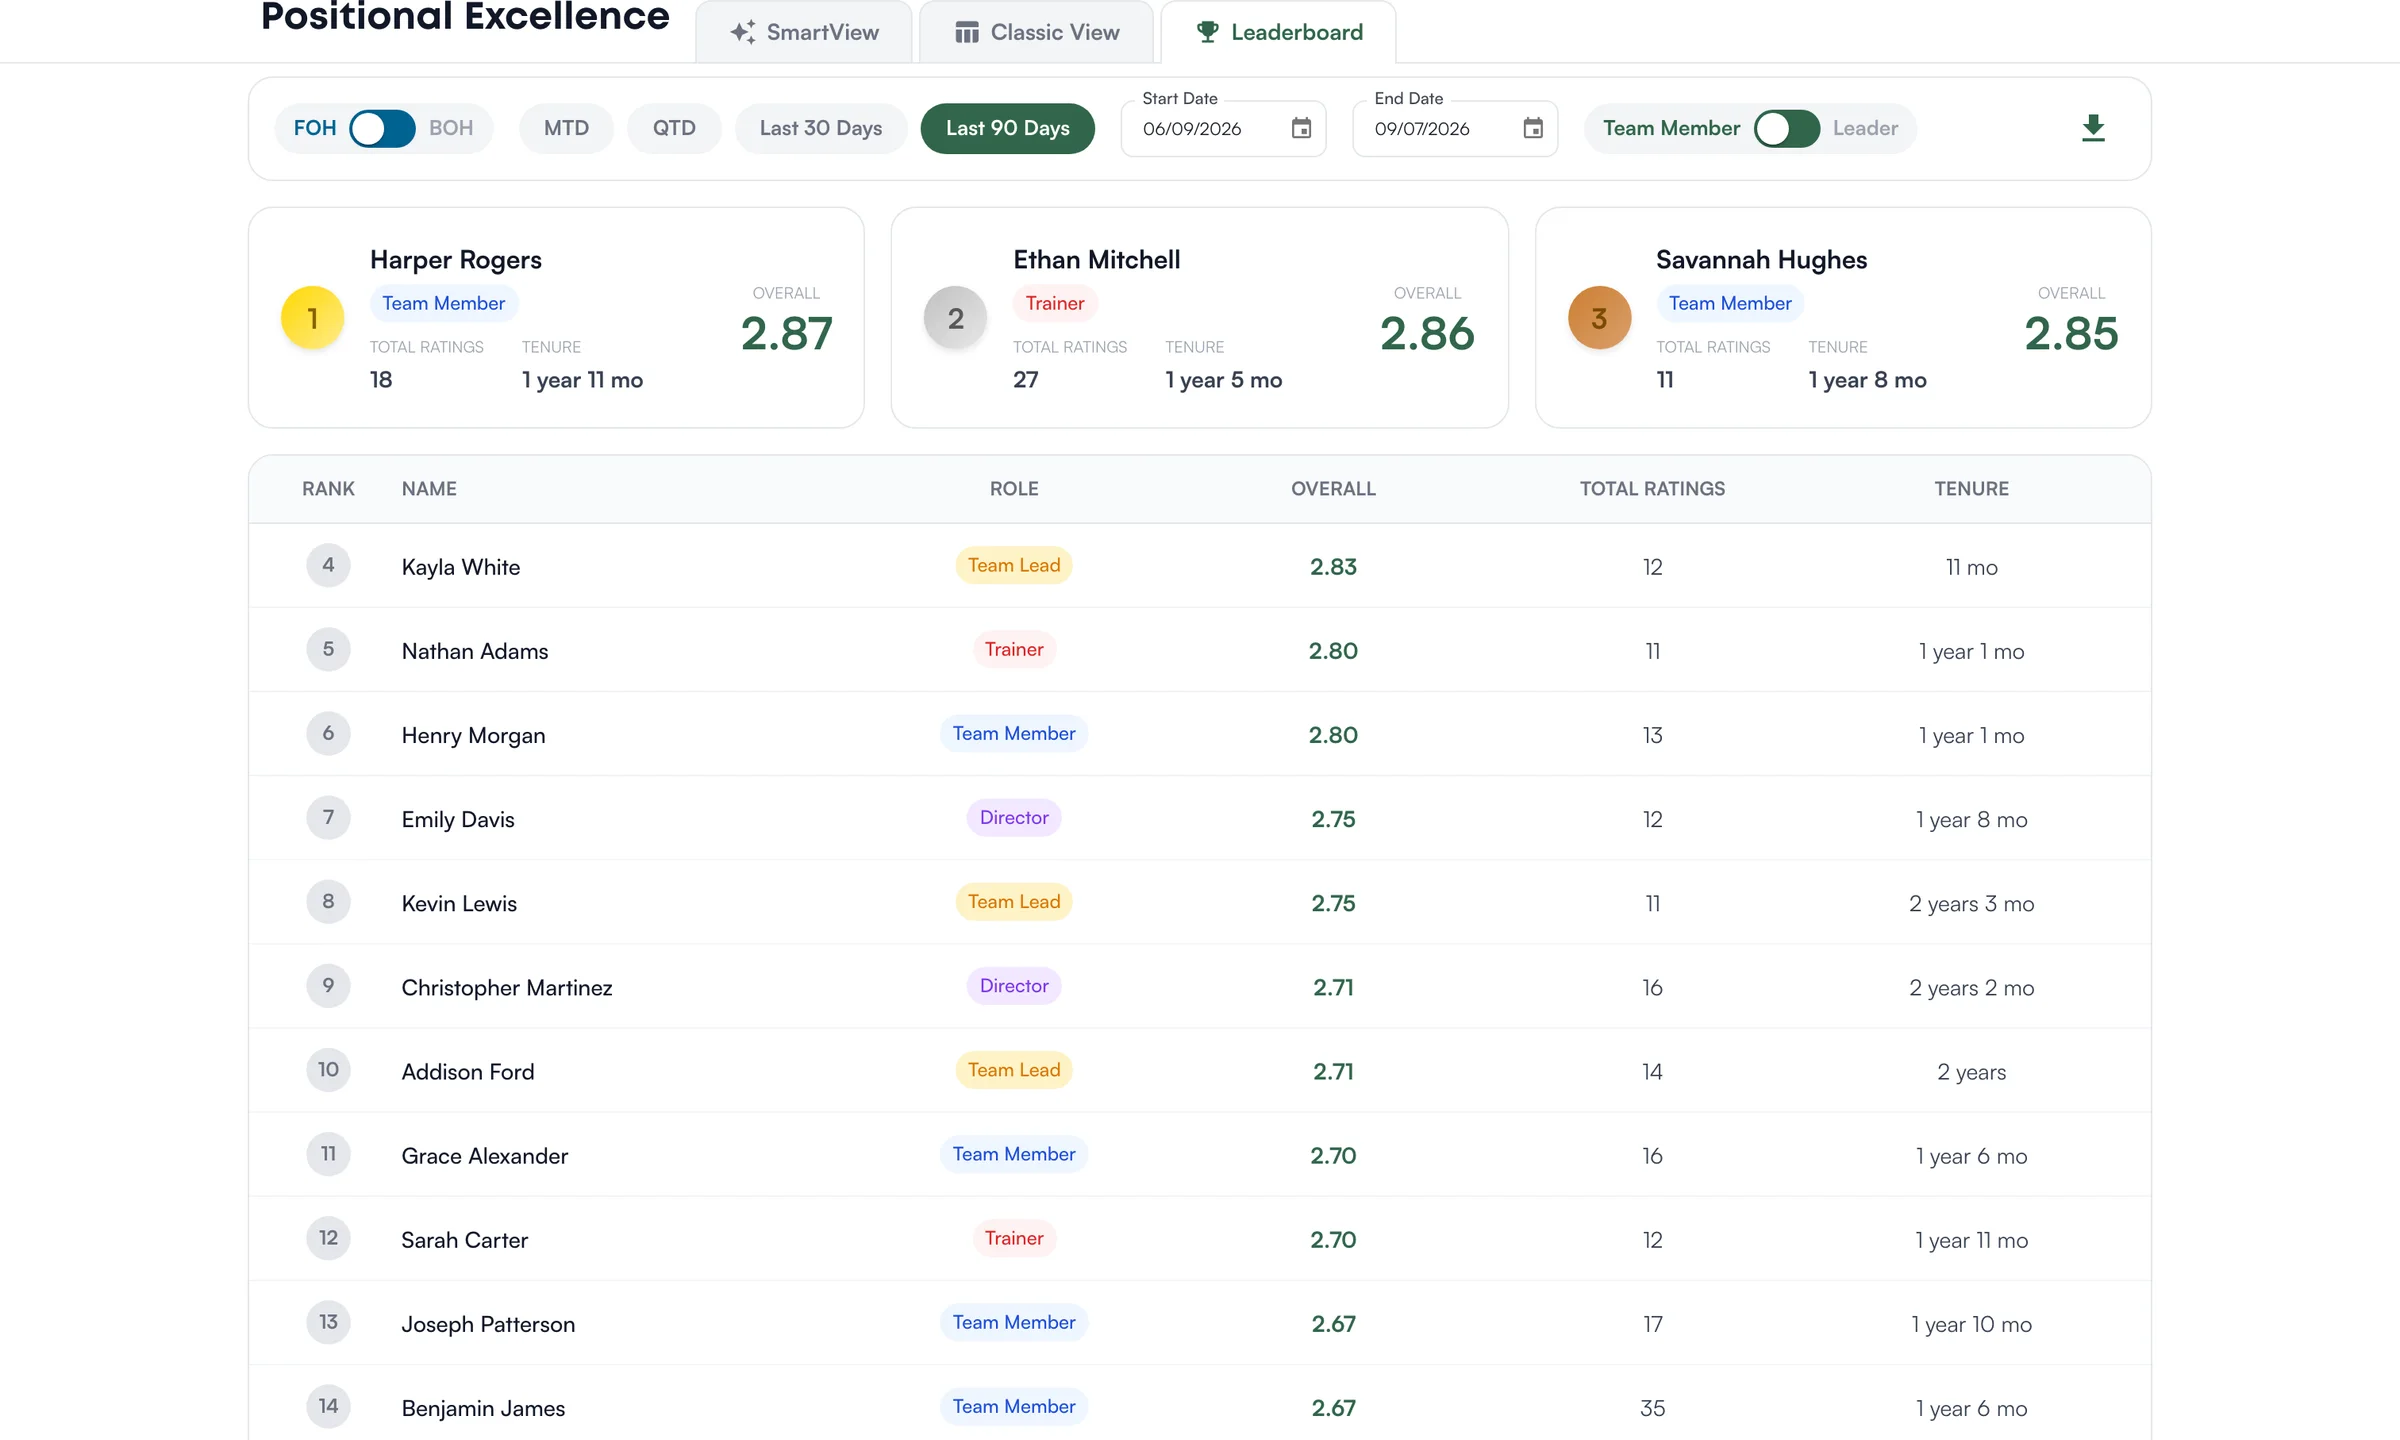Open Savannah Hughes top card
This screenshot has height=1440, width=2400.
tap(1843, 318)
